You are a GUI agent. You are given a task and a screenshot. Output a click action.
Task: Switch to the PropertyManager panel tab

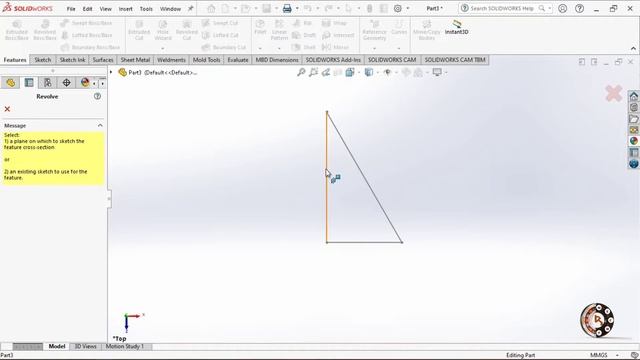(29, 83)
